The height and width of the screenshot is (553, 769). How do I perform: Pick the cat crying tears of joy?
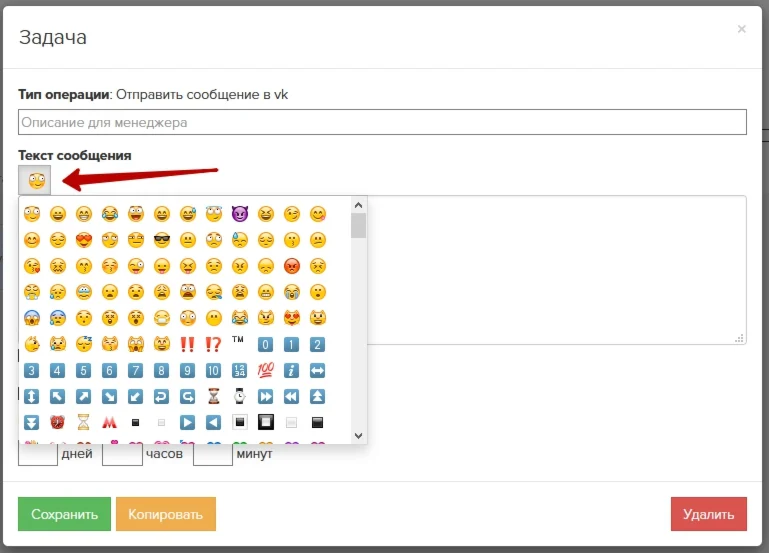[x=240, y=318]
